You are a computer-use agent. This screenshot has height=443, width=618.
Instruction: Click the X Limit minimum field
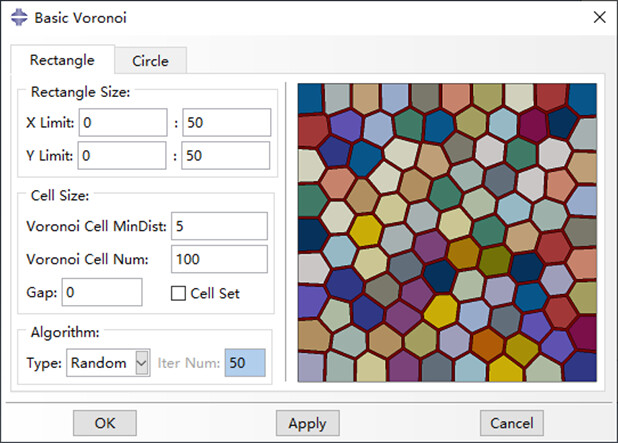coord(122,123)
